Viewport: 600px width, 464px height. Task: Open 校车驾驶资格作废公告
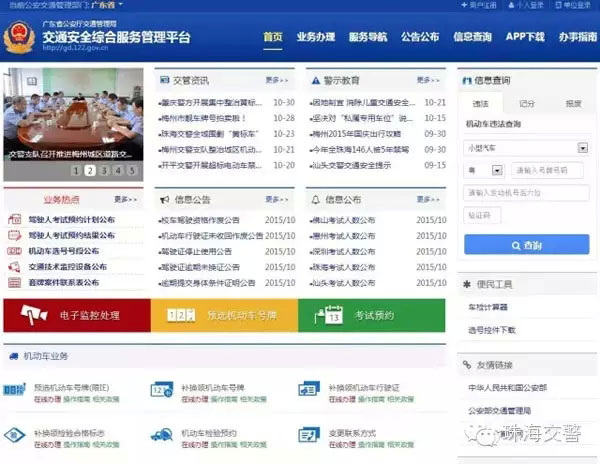(x=199, y=220)
